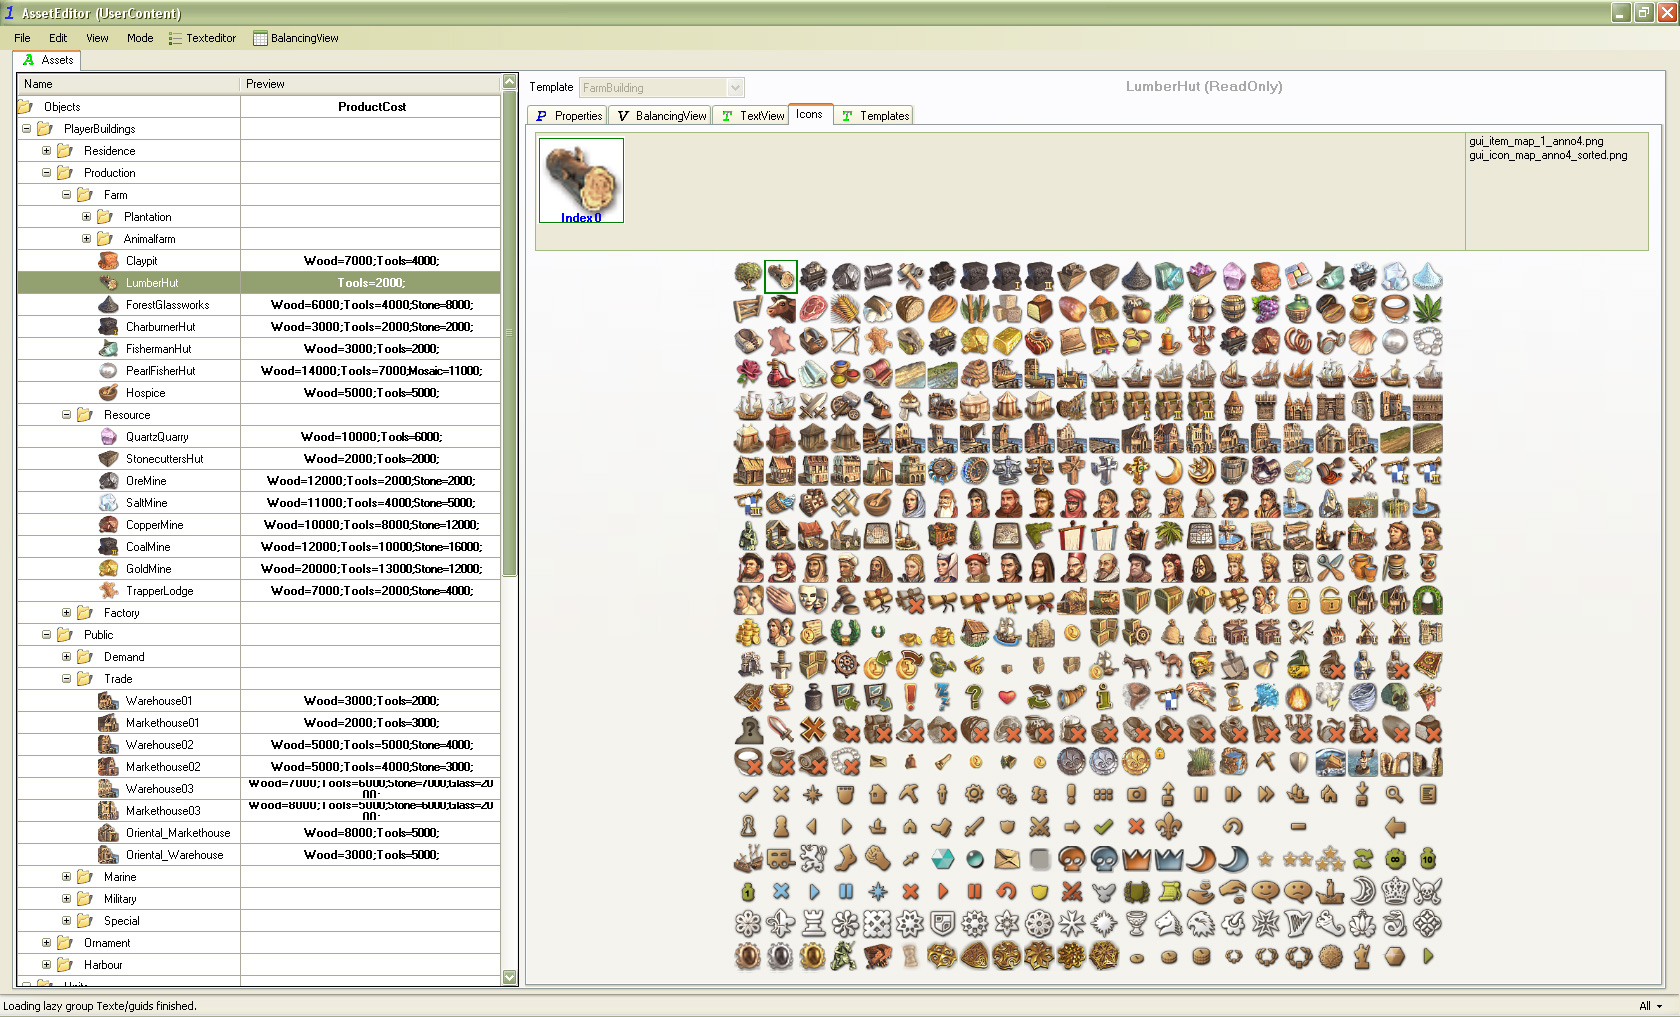The width and height of the screenshot is (1680, 1017).
Task: Pick the green hemp leaf icon
Action: tap(1427, 309)
